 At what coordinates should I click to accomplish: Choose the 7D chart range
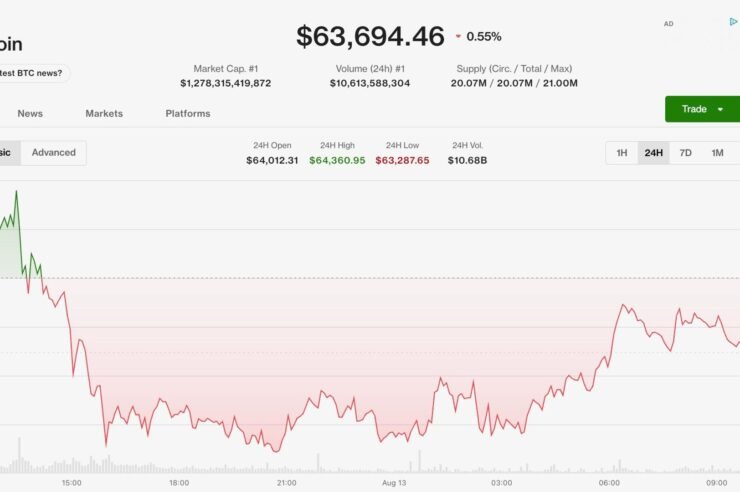[685, 153]
